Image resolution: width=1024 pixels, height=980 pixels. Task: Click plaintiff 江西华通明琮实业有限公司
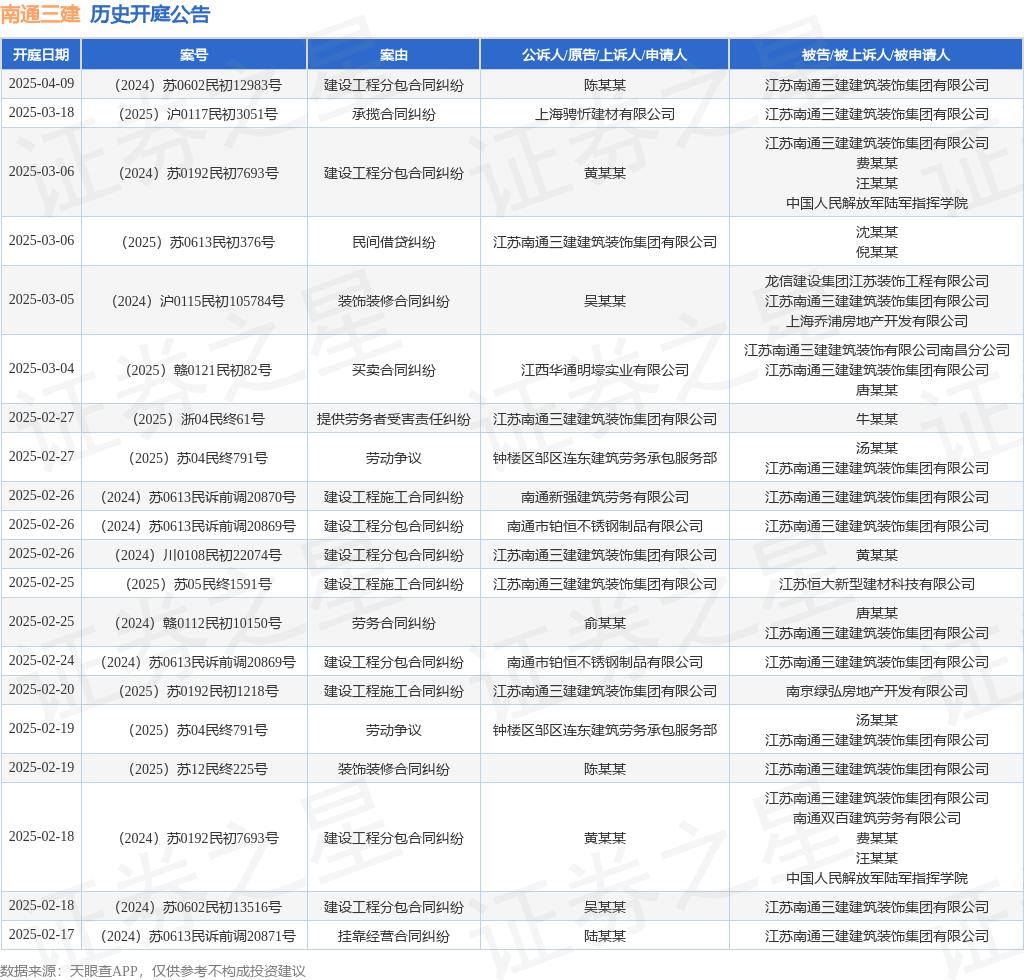point(605,370)
